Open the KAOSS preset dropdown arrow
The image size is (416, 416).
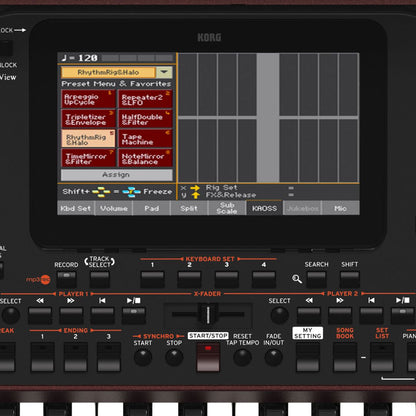point(164,72)
